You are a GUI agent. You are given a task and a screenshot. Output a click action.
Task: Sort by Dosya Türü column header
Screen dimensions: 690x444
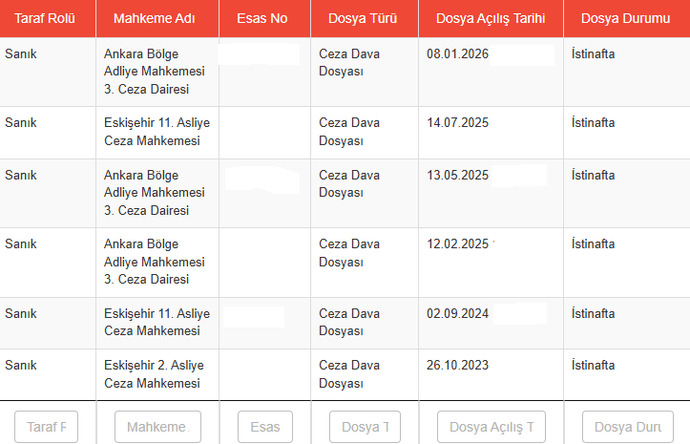(x=362, y=18)
